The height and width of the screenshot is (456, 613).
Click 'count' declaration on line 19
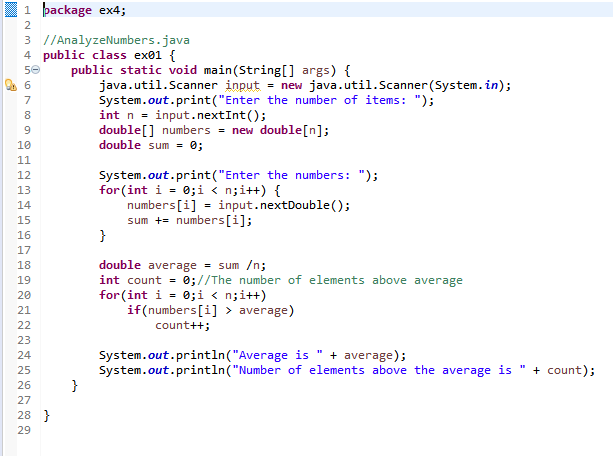144,280
